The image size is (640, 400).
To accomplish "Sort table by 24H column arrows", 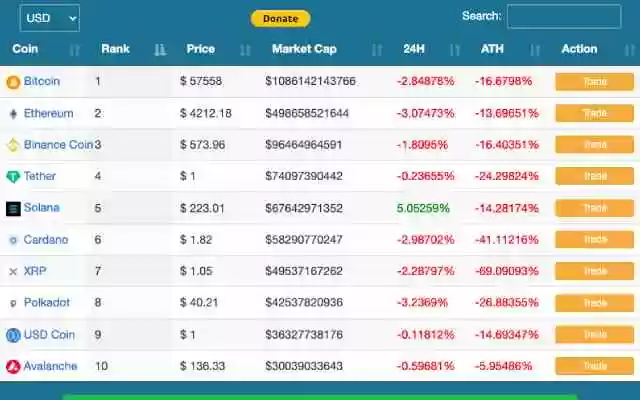I will 455,50.
